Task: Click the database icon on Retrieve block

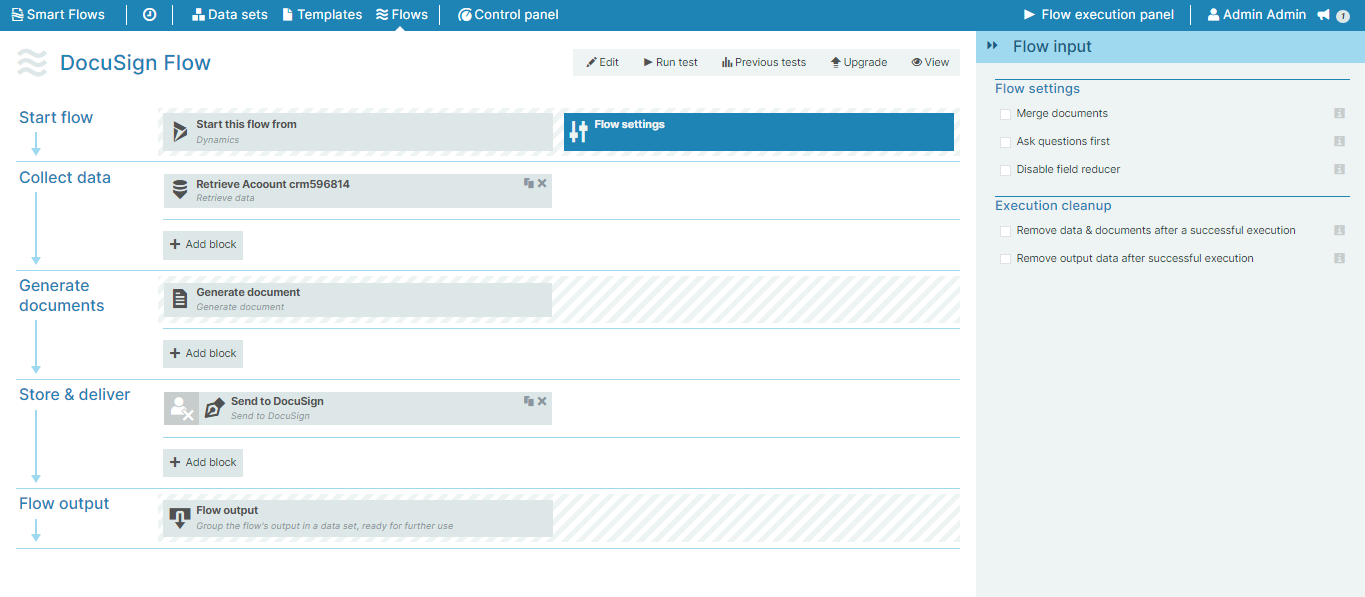Action: tap(180, 190)
